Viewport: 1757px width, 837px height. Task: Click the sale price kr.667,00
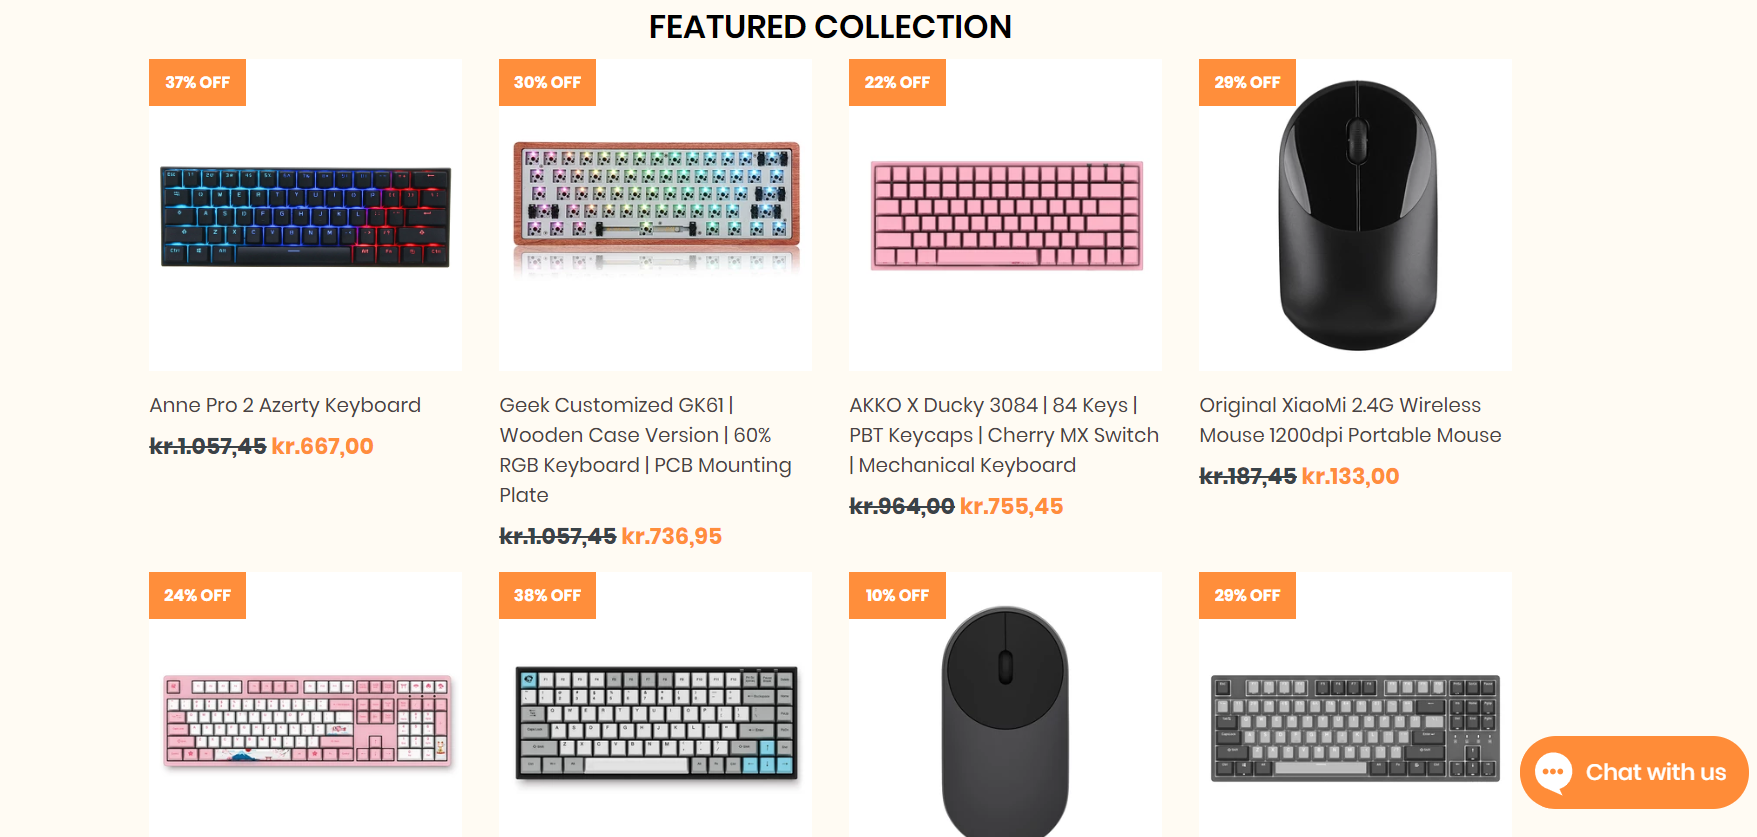tap(322, 447)
